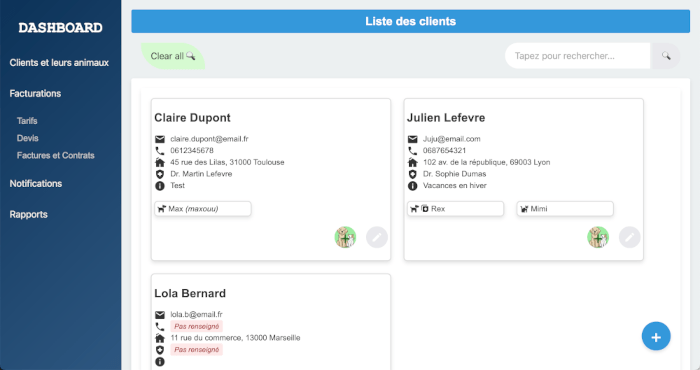Viewport: 700px width, 370px height.
Task: Go to Devis submenu
Action: click(x=28, y=138)
